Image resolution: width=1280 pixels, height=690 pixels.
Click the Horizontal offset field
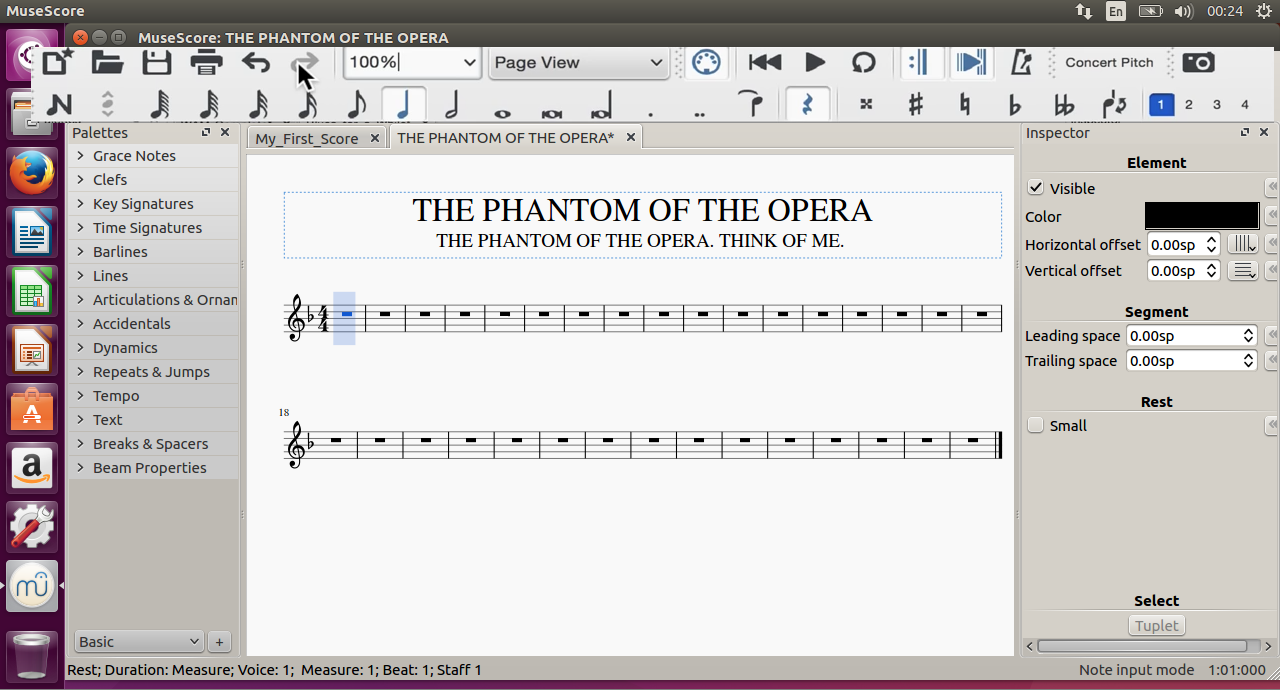coord(1183,244)
